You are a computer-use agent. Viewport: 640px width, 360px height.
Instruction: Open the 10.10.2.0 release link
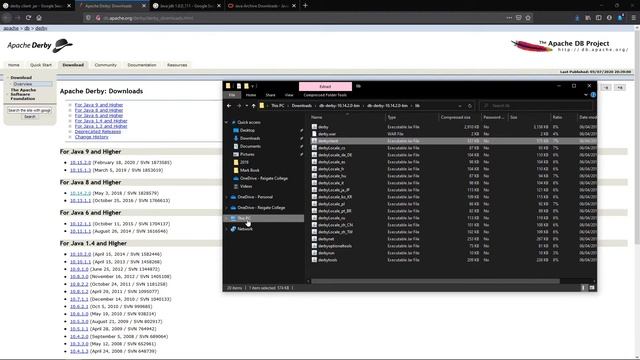pyautogui.click(x=80, y=254)
